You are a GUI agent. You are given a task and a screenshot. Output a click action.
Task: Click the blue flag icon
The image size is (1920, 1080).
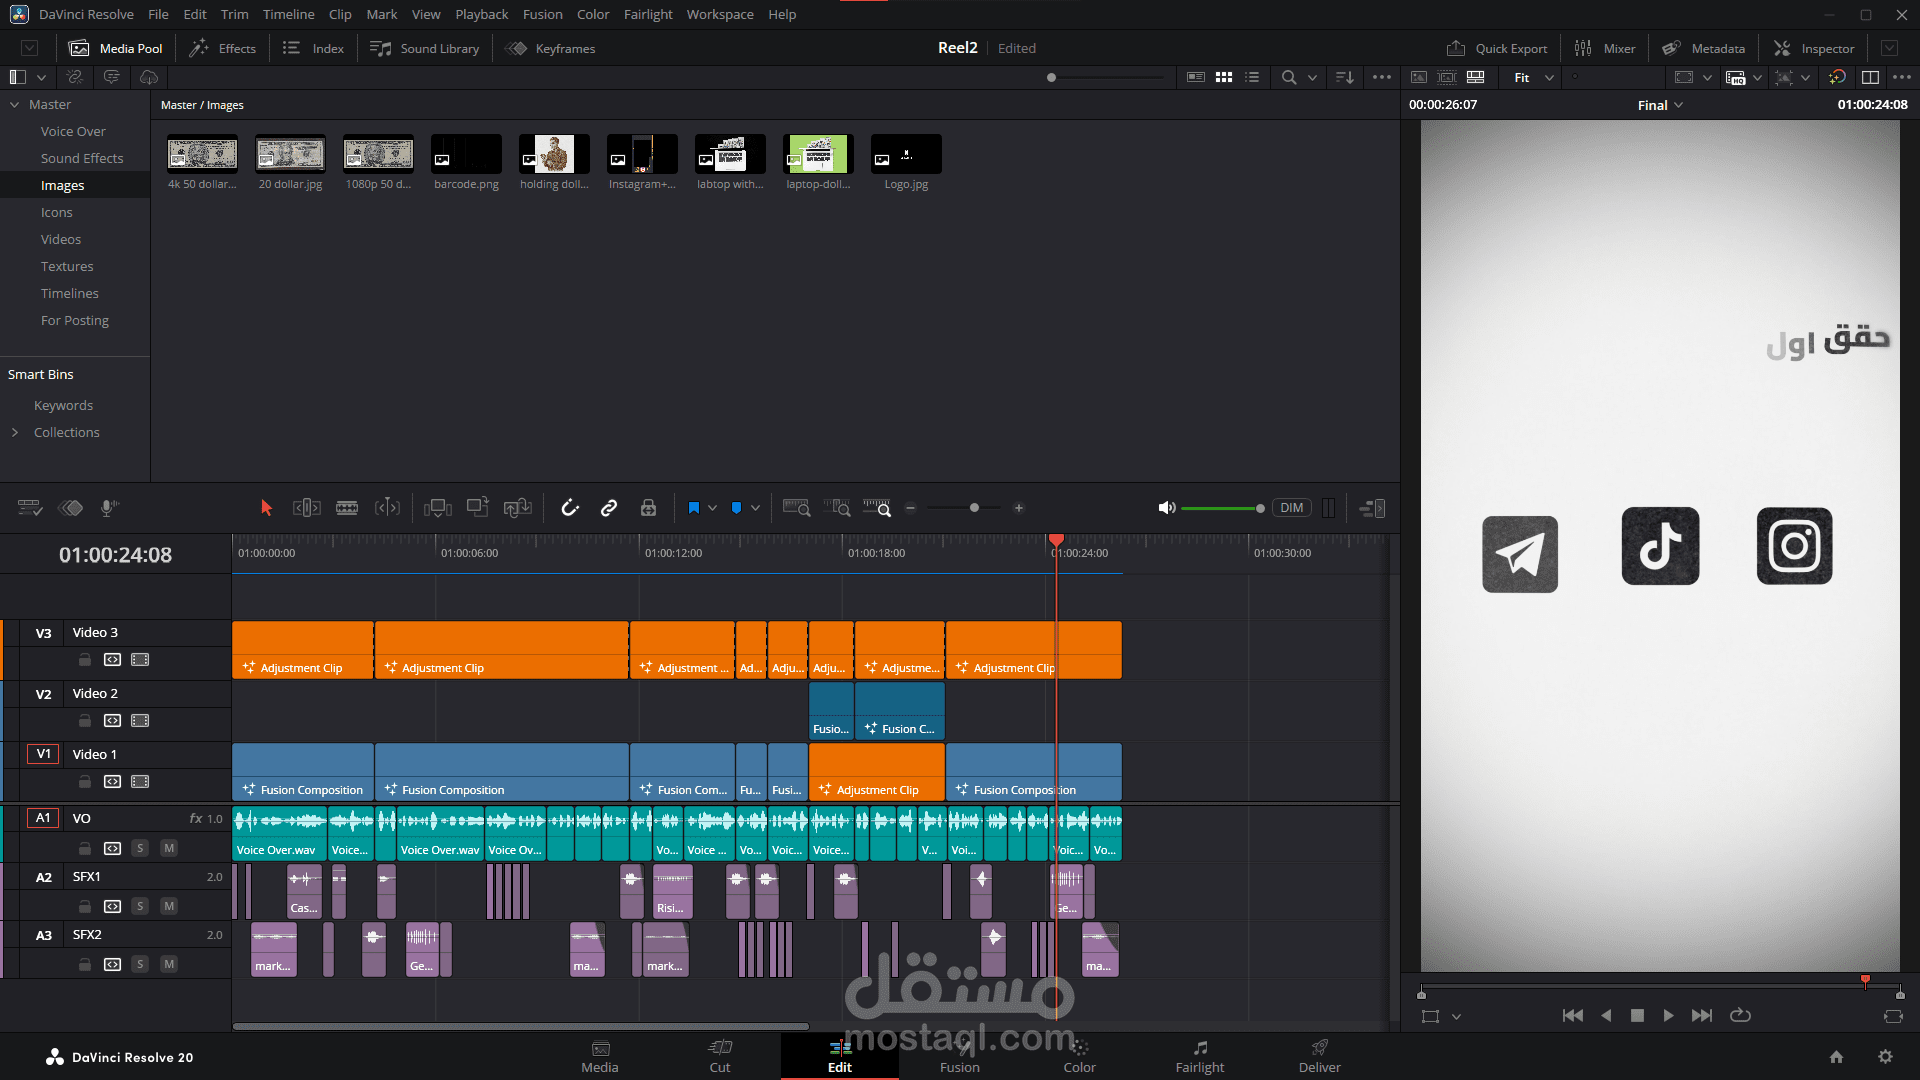pyautogui.click(x=694, y=508)
